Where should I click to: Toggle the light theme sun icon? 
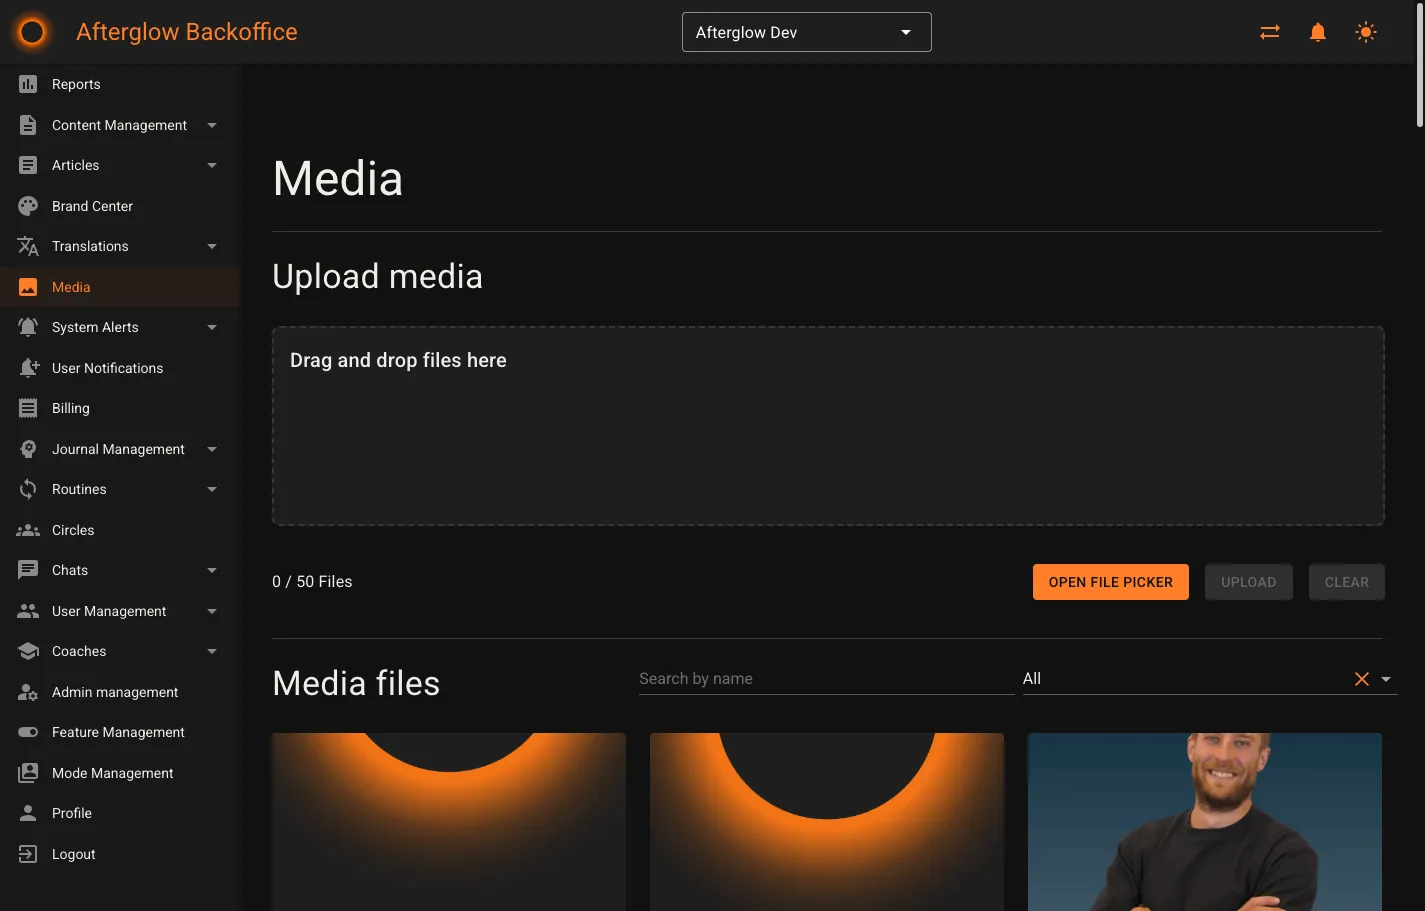coord(1365,31)
